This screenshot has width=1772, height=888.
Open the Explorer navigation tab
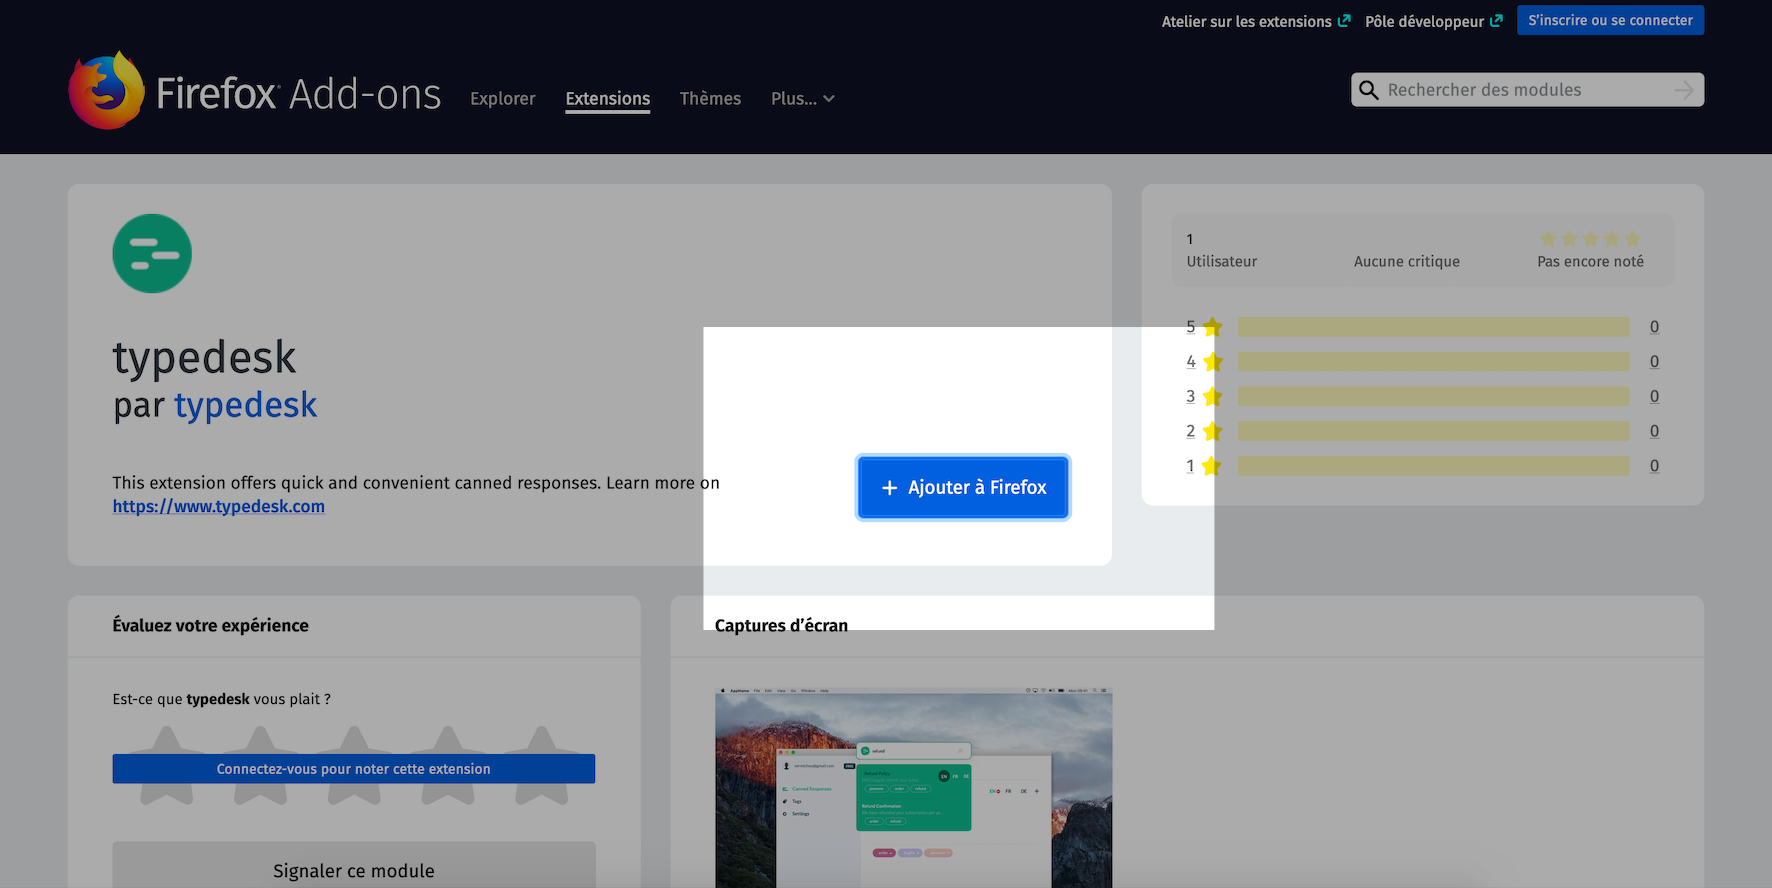click(x=503, y=99)
